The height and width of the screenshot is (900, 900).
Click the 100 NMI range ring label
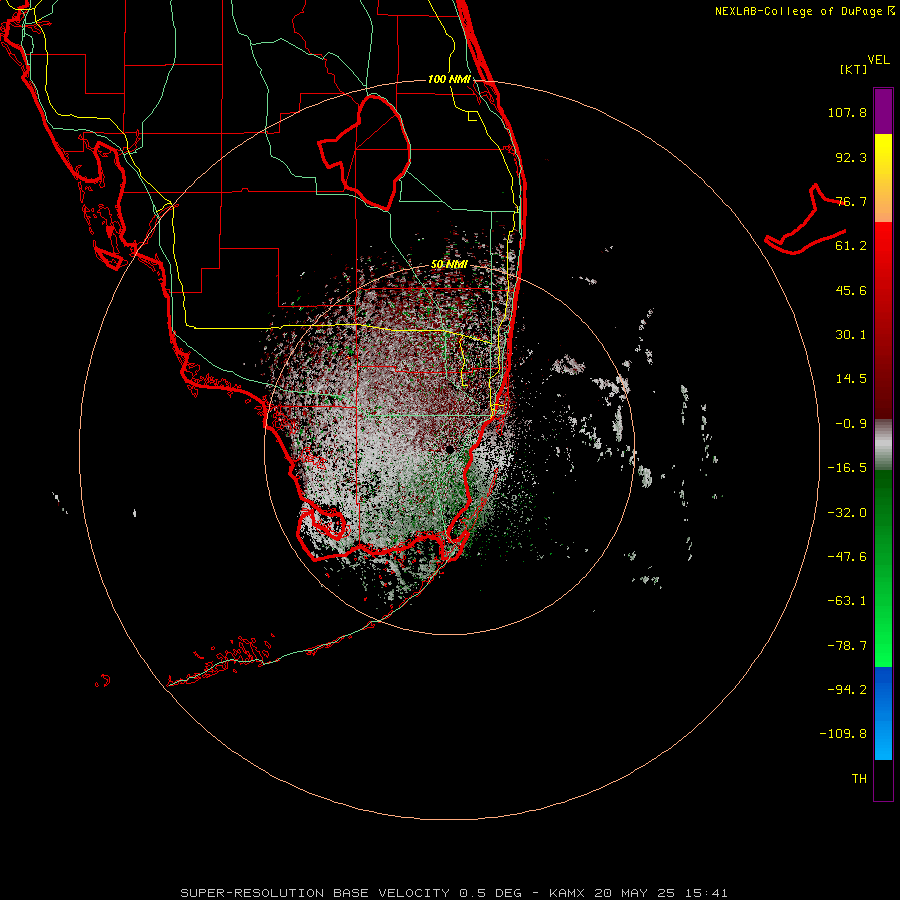click(449, 79)
